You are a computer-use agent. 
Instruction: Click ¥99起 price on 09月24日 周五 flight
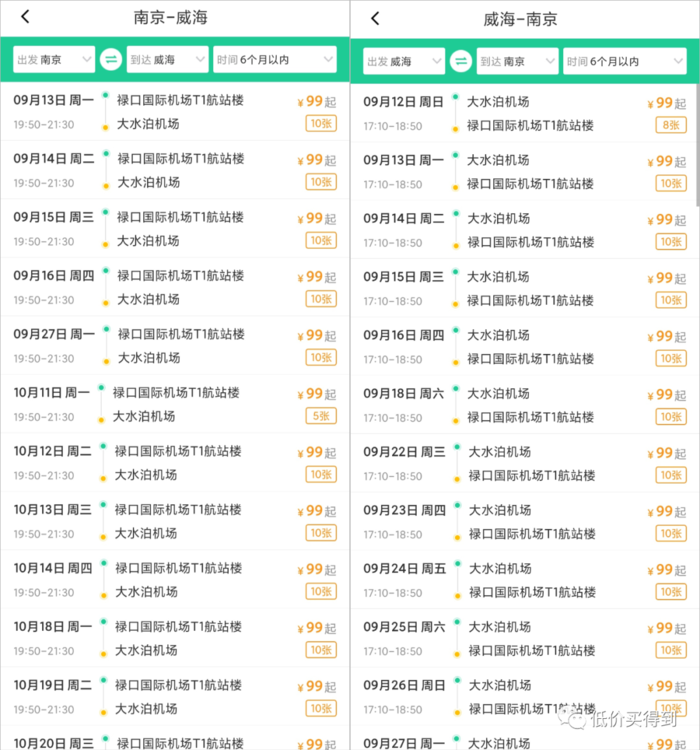point(666,569)
